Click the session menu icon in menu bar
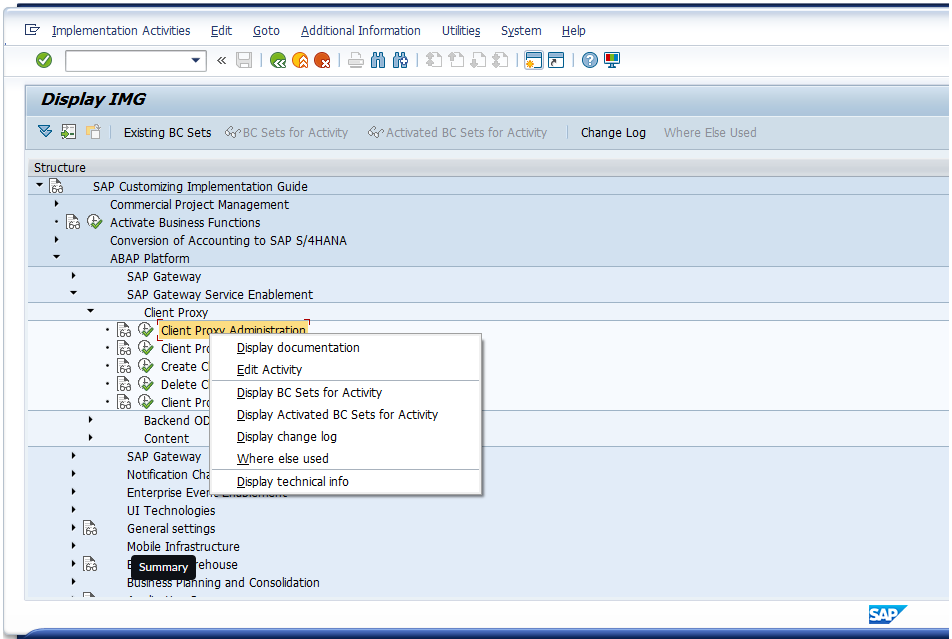Image resolution: width=952 pixels, height=639 pixels. coord(32,30)
